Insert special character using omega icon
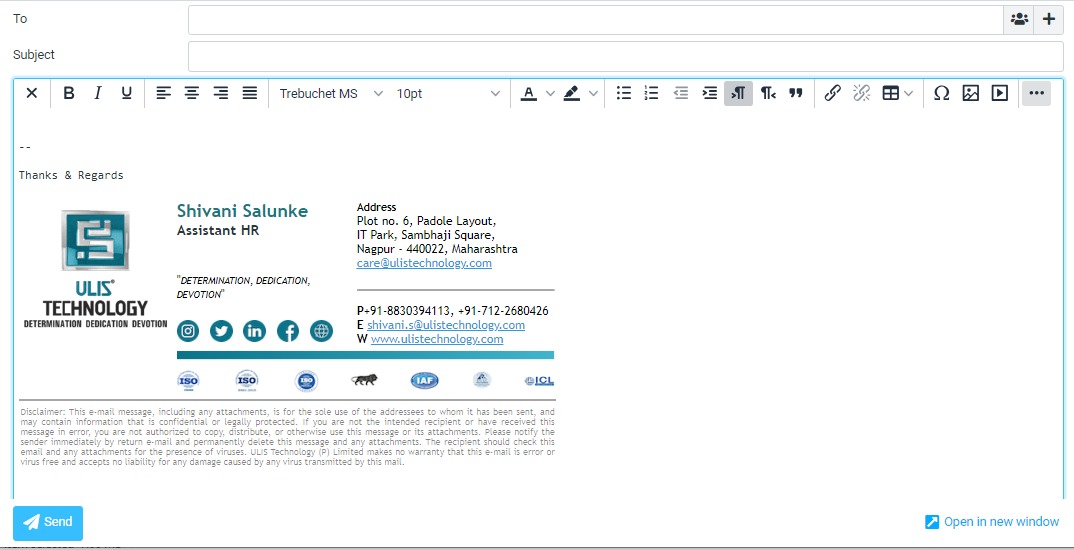 coord(941,93)
